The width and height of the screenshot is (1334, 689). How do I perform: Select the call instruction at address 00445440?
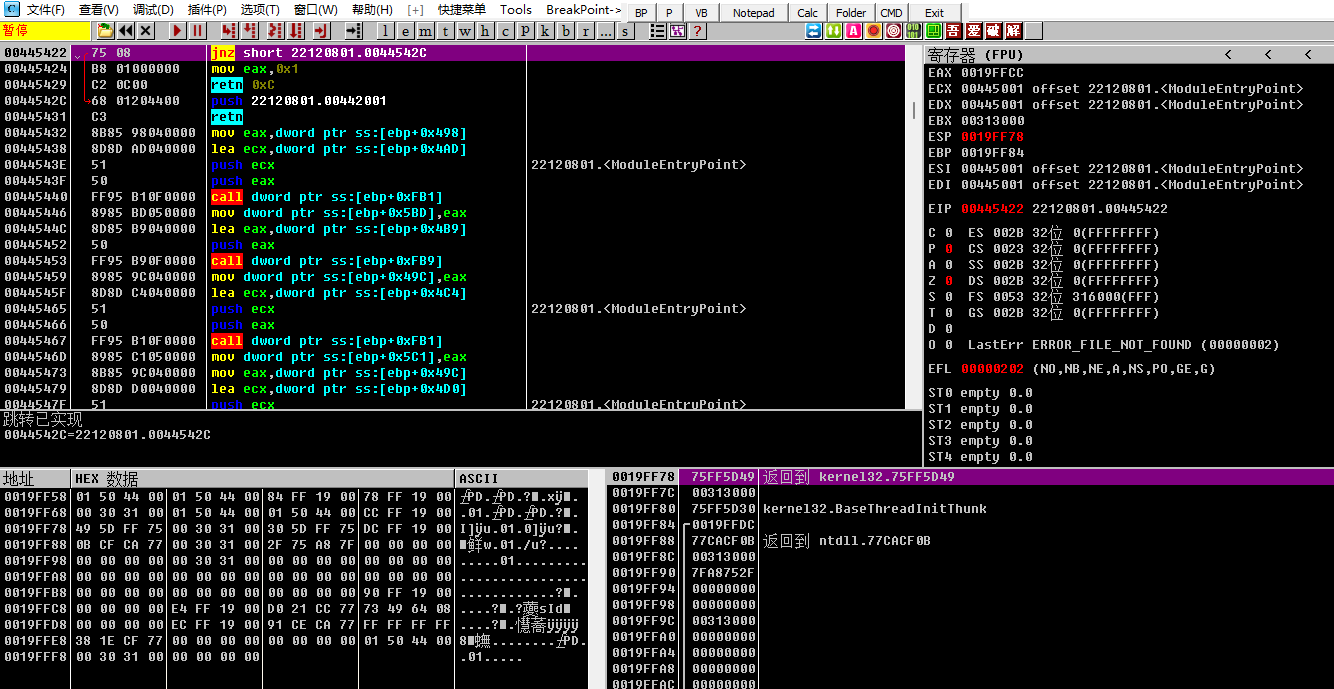227,197
